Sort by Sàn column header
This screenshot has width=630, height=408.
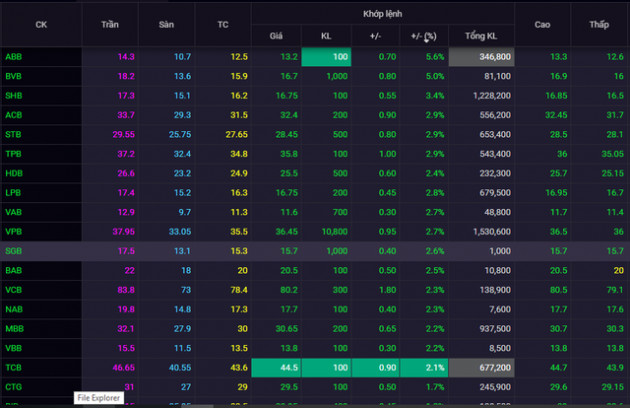click(x=166, y=25)
